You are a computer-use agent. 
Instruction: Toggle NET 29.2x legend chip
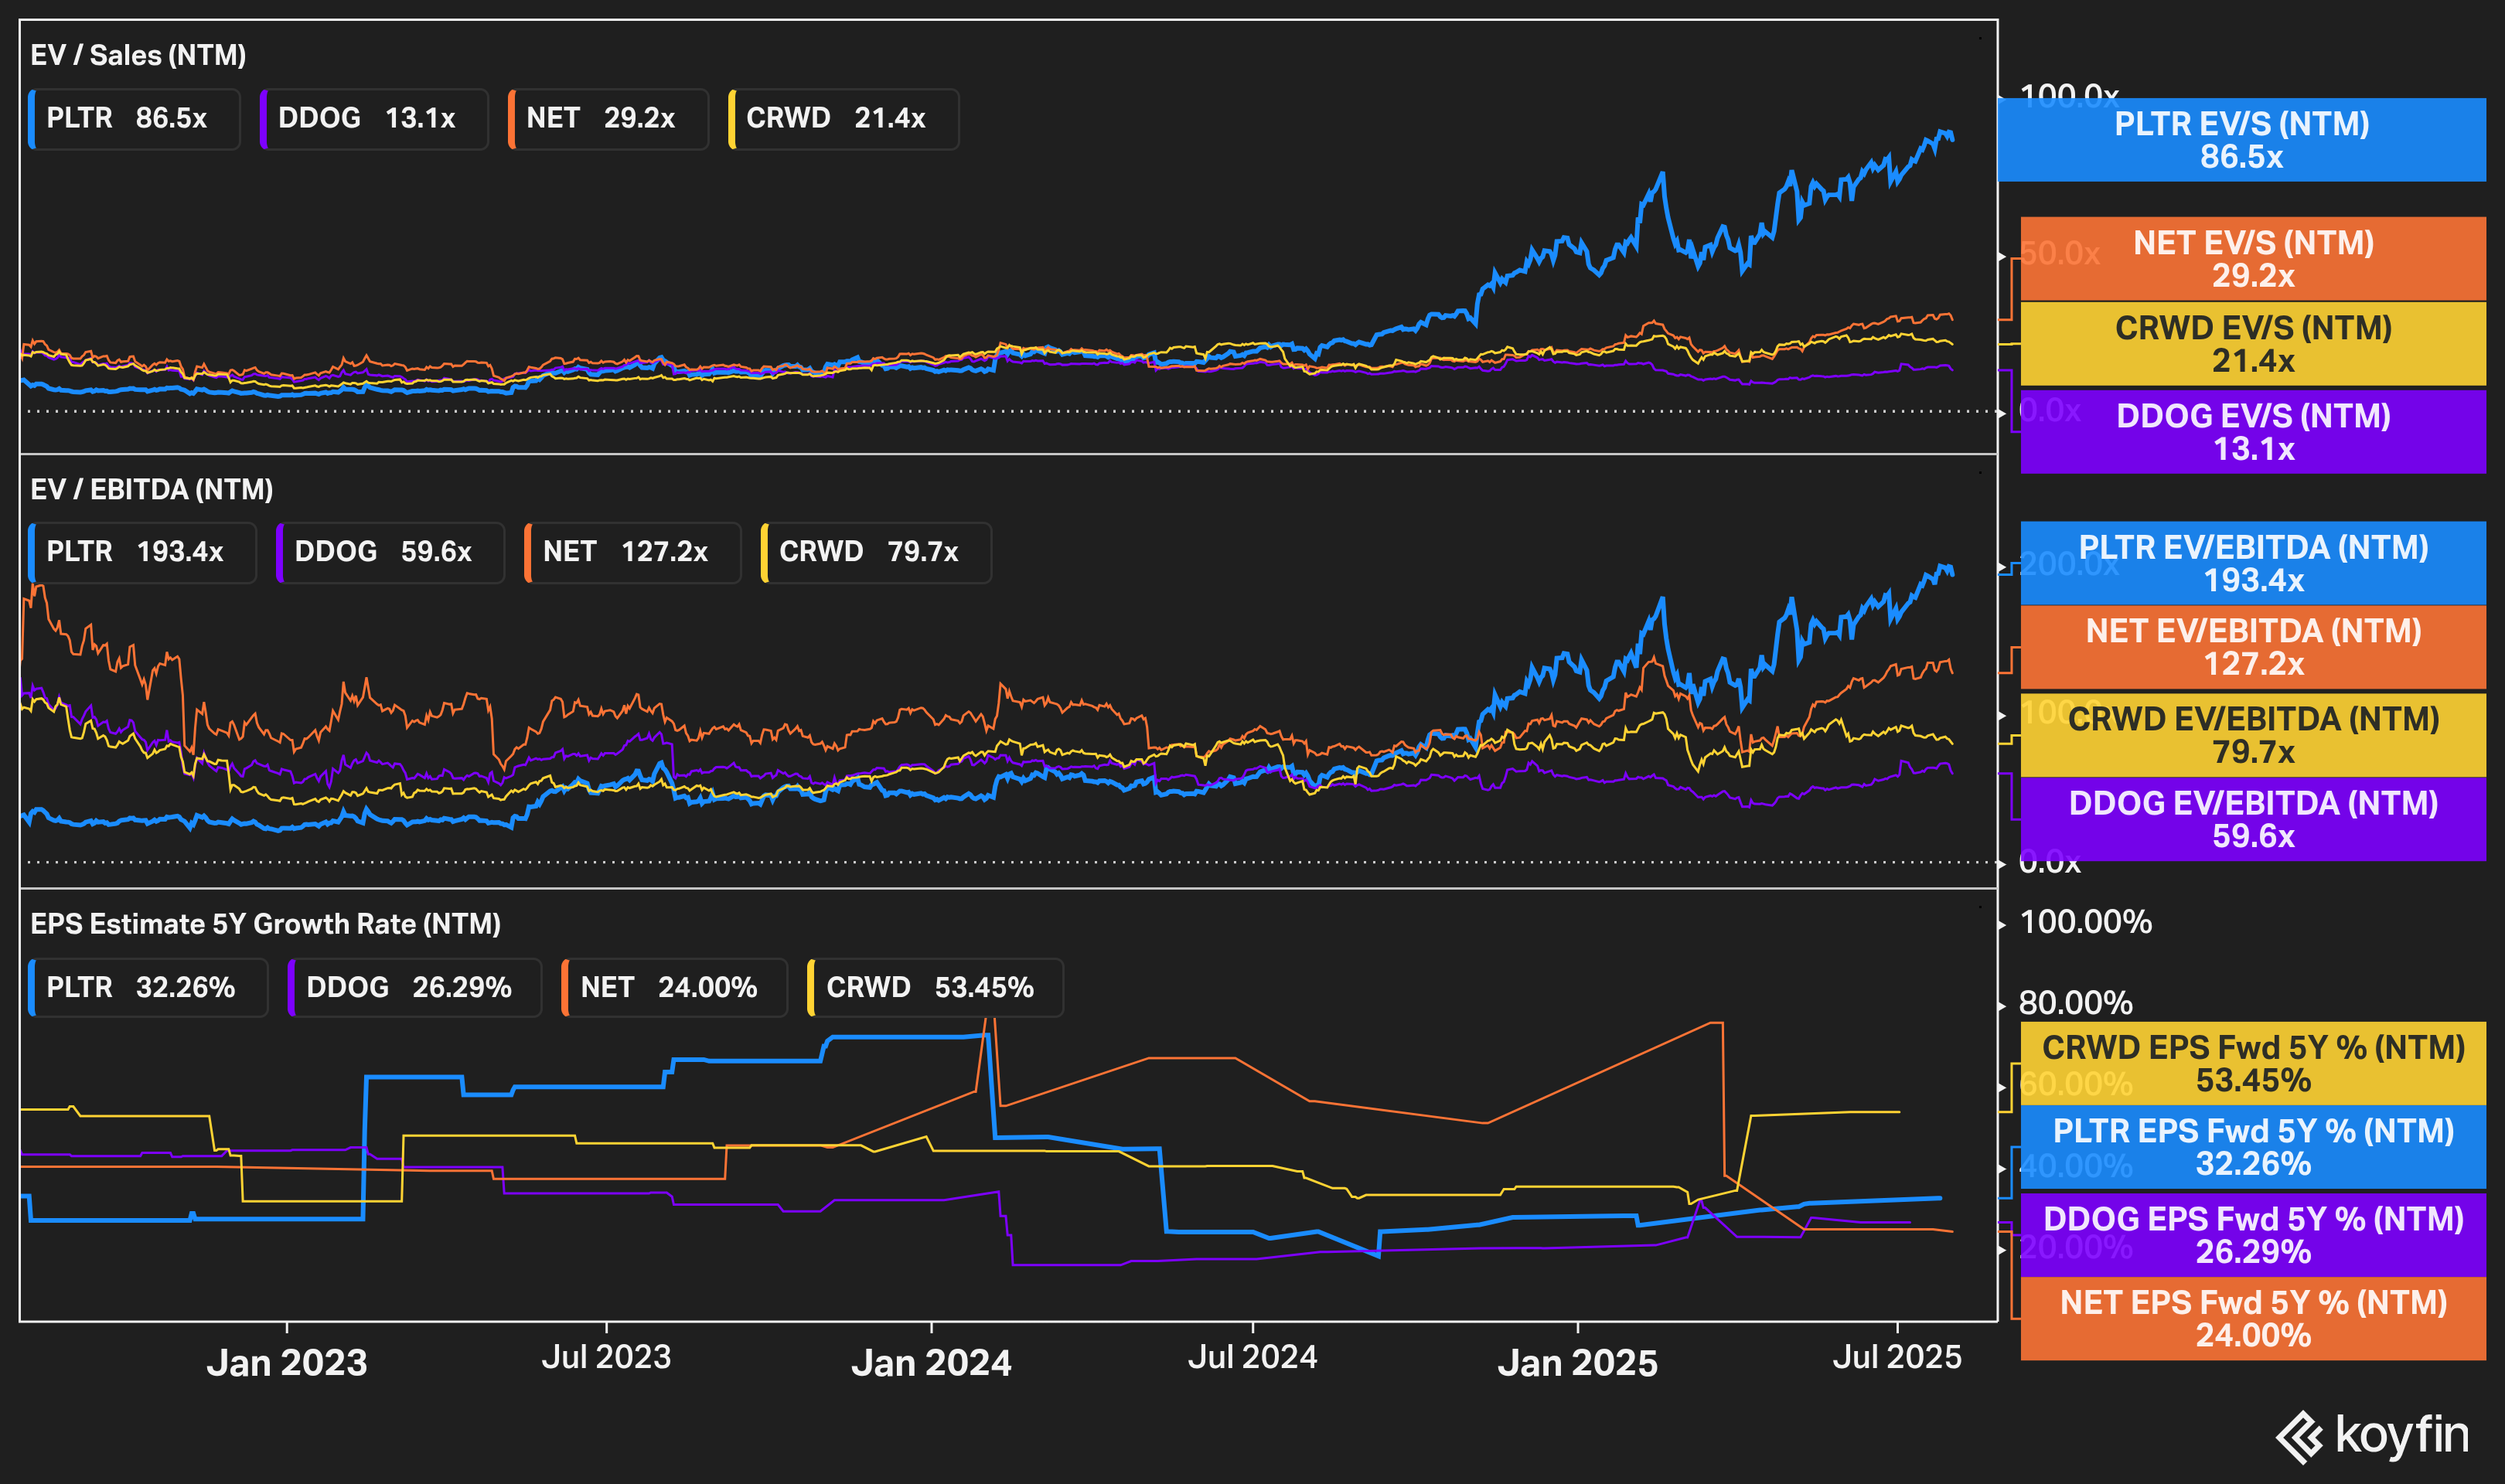608,119
